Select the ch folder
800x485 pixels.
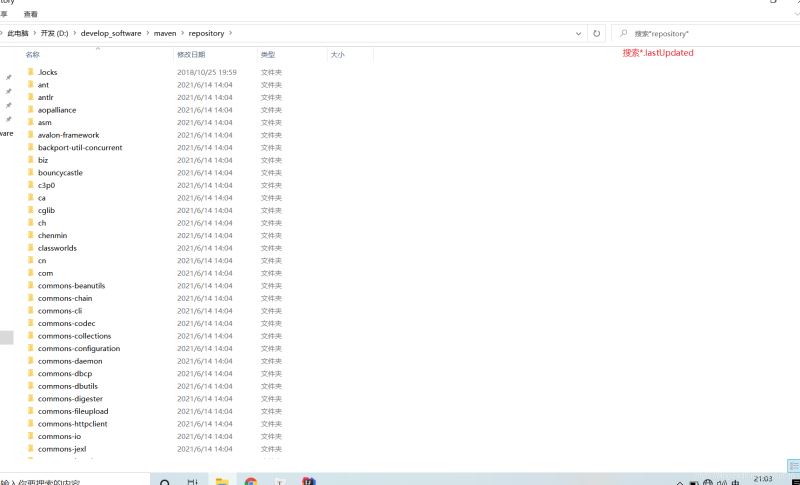click(x=42, y=223)
